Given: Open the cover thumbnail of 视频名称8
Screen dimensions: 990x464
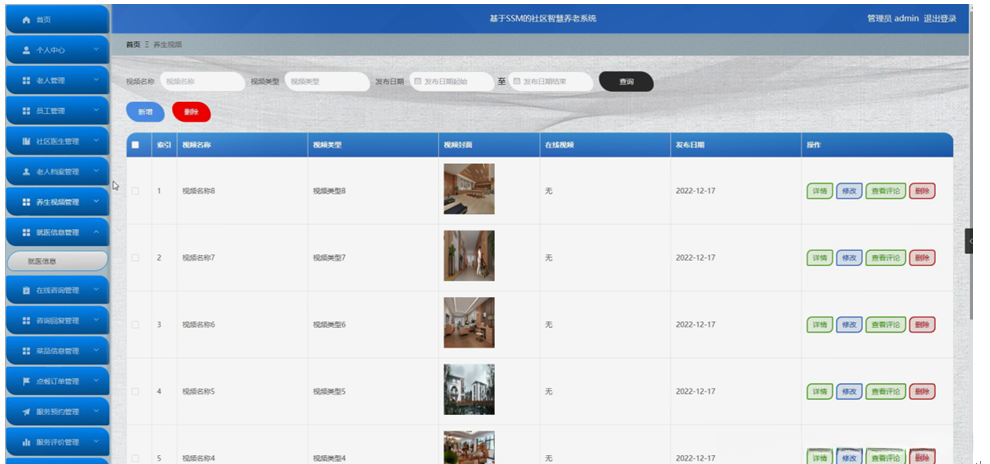Looking at the screenshot, I should (469, 189).
